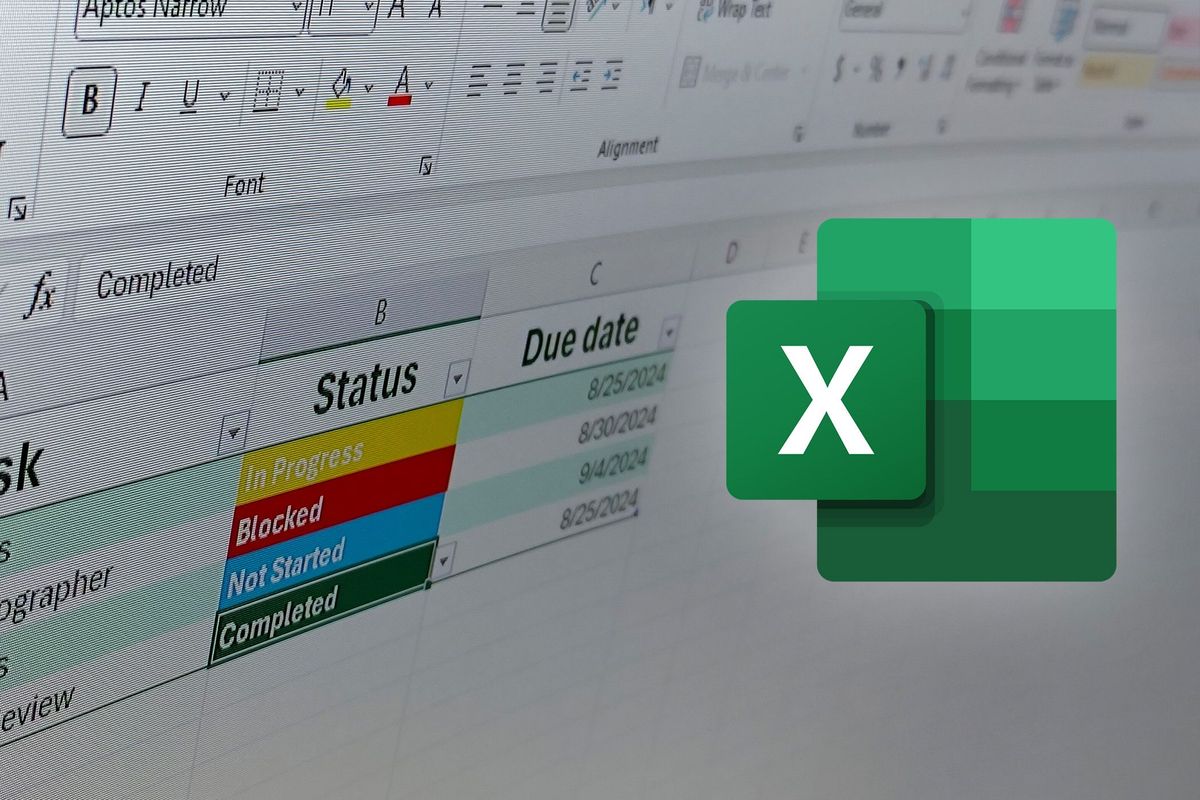Apply Fill Color with the paint bucket
This screenshot has height=800, width=1200.
[x=341, y=88]
